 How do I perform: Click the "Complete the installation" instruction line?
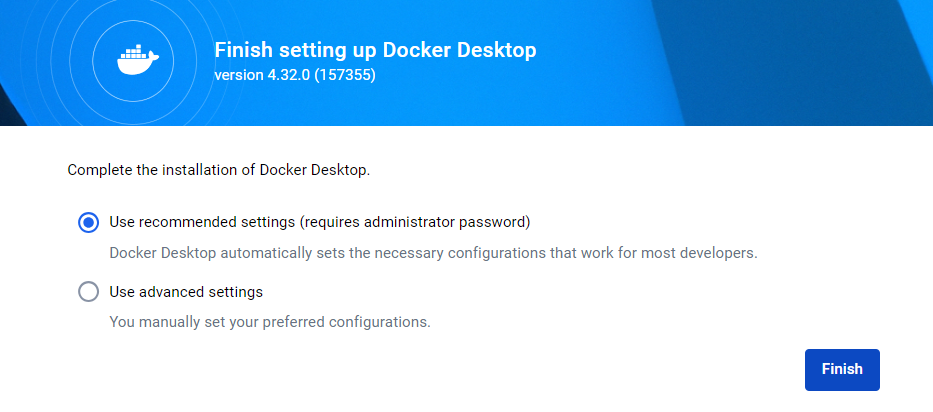(218, 170)
